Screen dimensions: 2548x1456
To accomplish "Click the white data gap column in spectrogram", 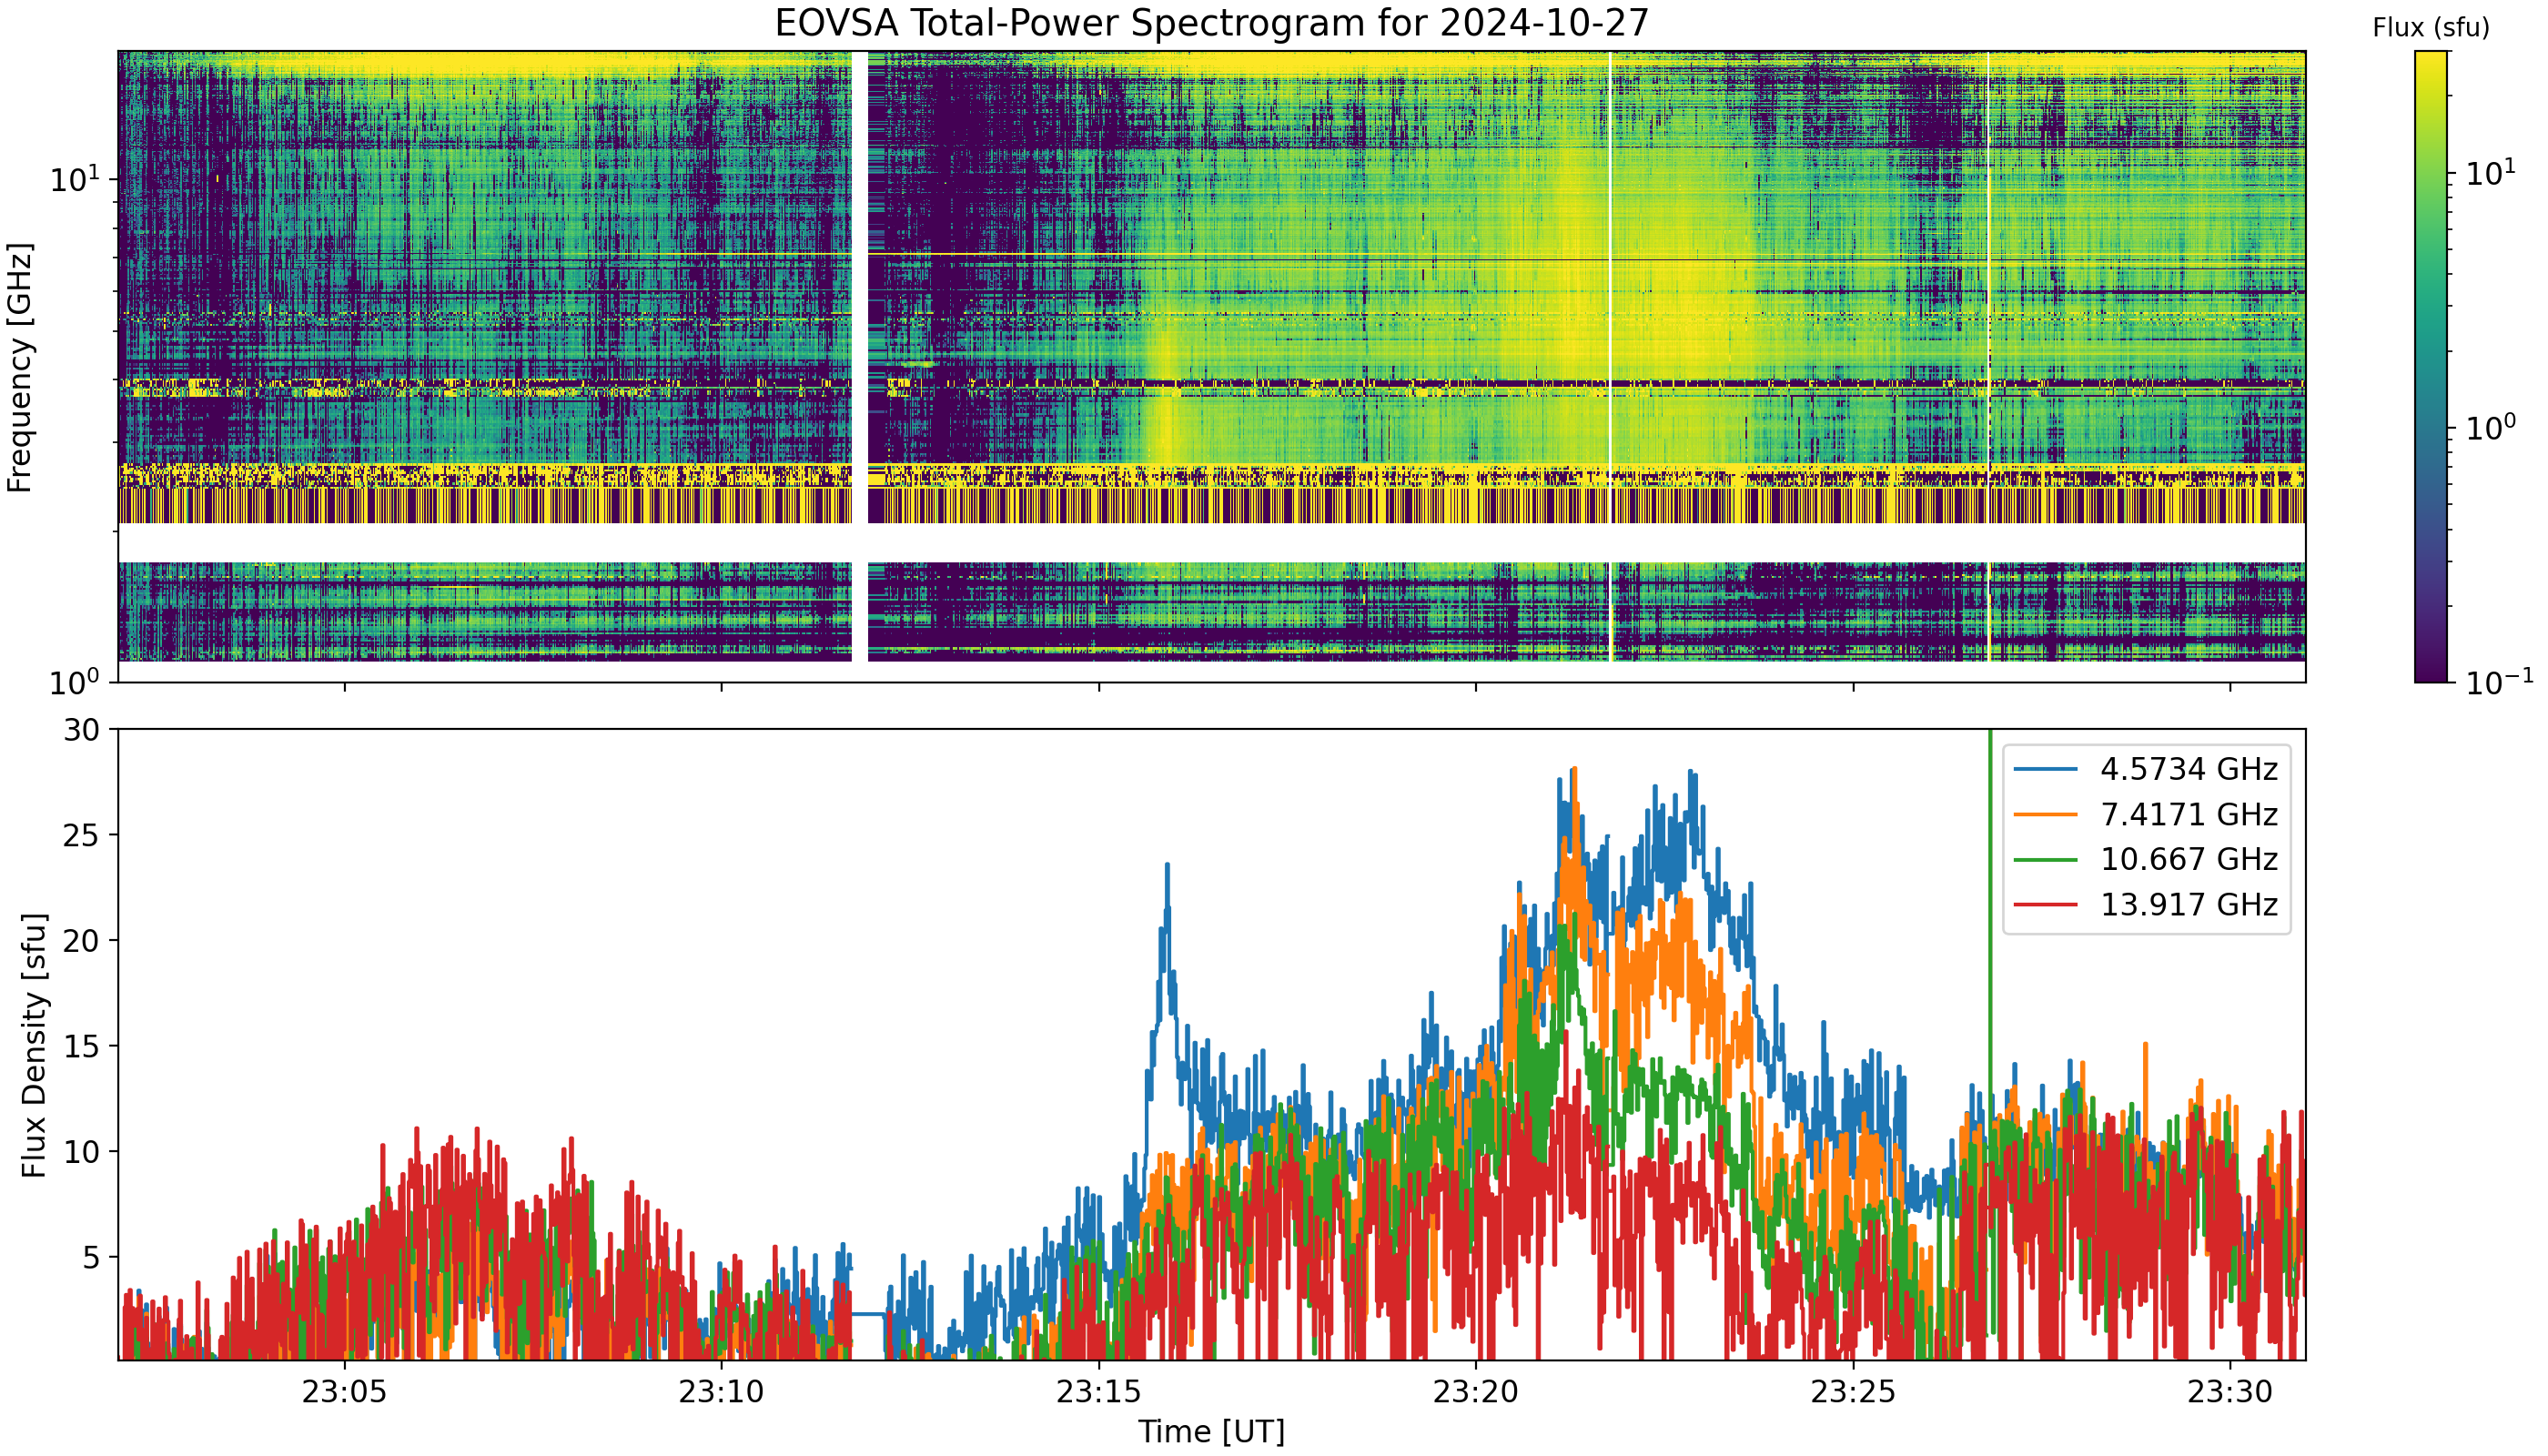I will [x=859, y=356].
